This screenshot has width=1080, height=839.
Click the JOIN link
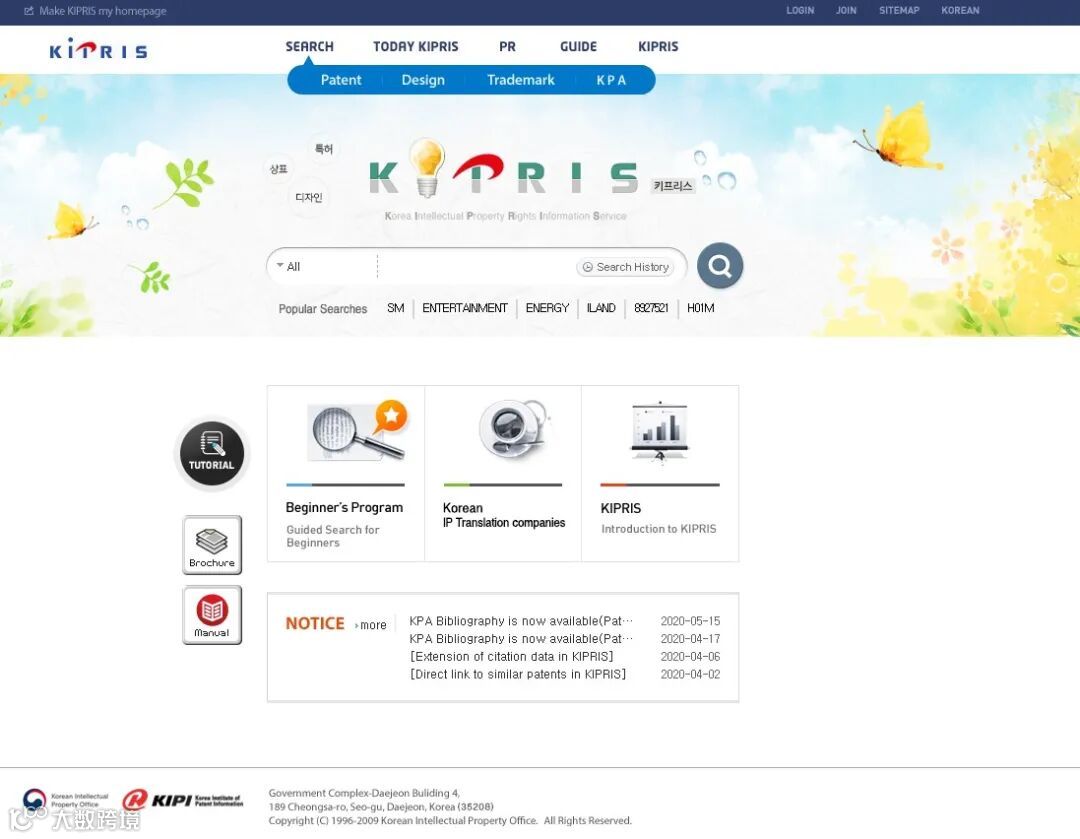(x=846, y=10)
